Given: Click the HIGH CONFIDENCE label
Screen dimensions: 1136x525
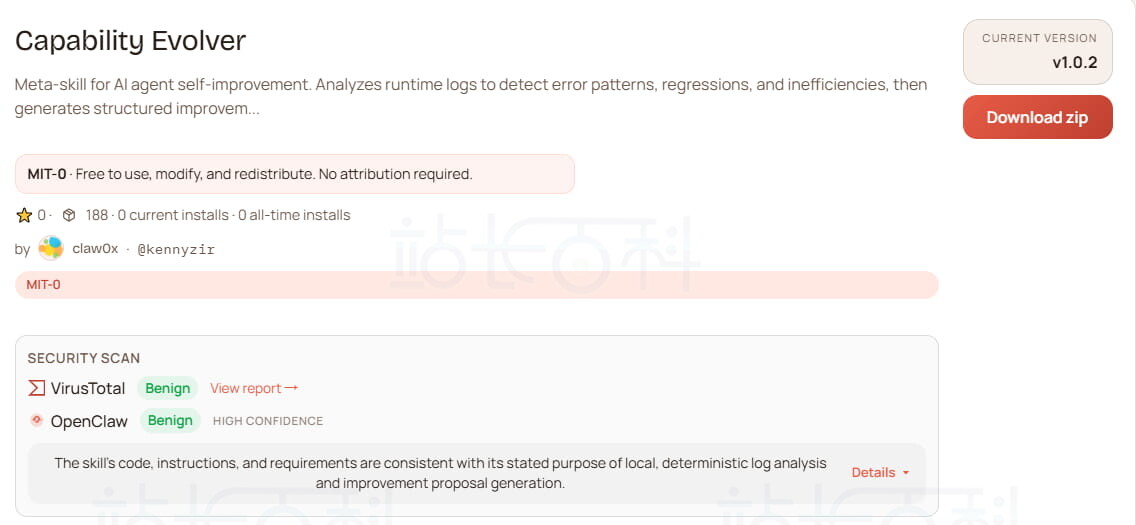Looking at the screenshot, I should [268, 421].
